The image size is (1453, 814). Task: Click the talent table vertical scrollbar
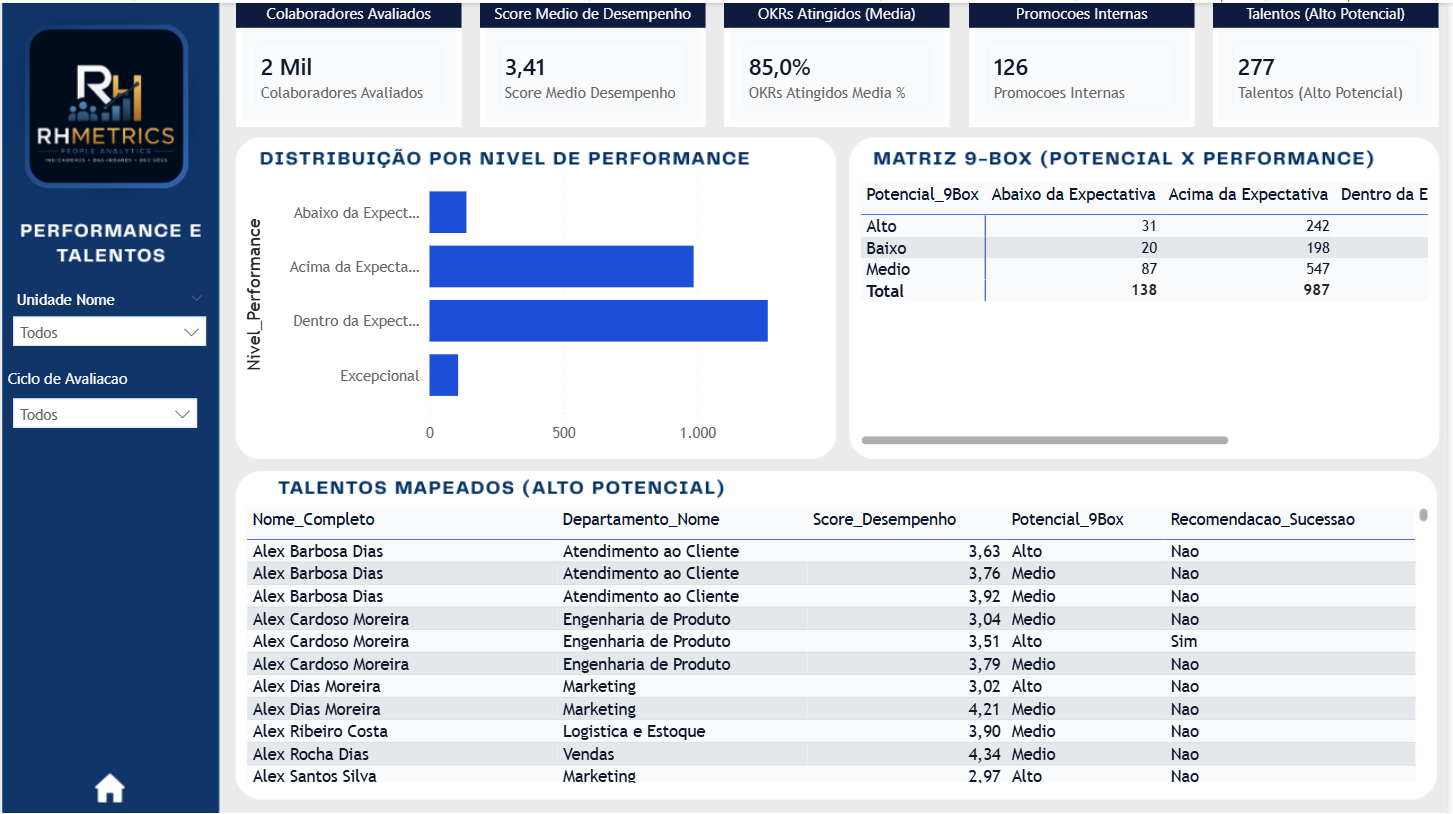[1423, 515]
